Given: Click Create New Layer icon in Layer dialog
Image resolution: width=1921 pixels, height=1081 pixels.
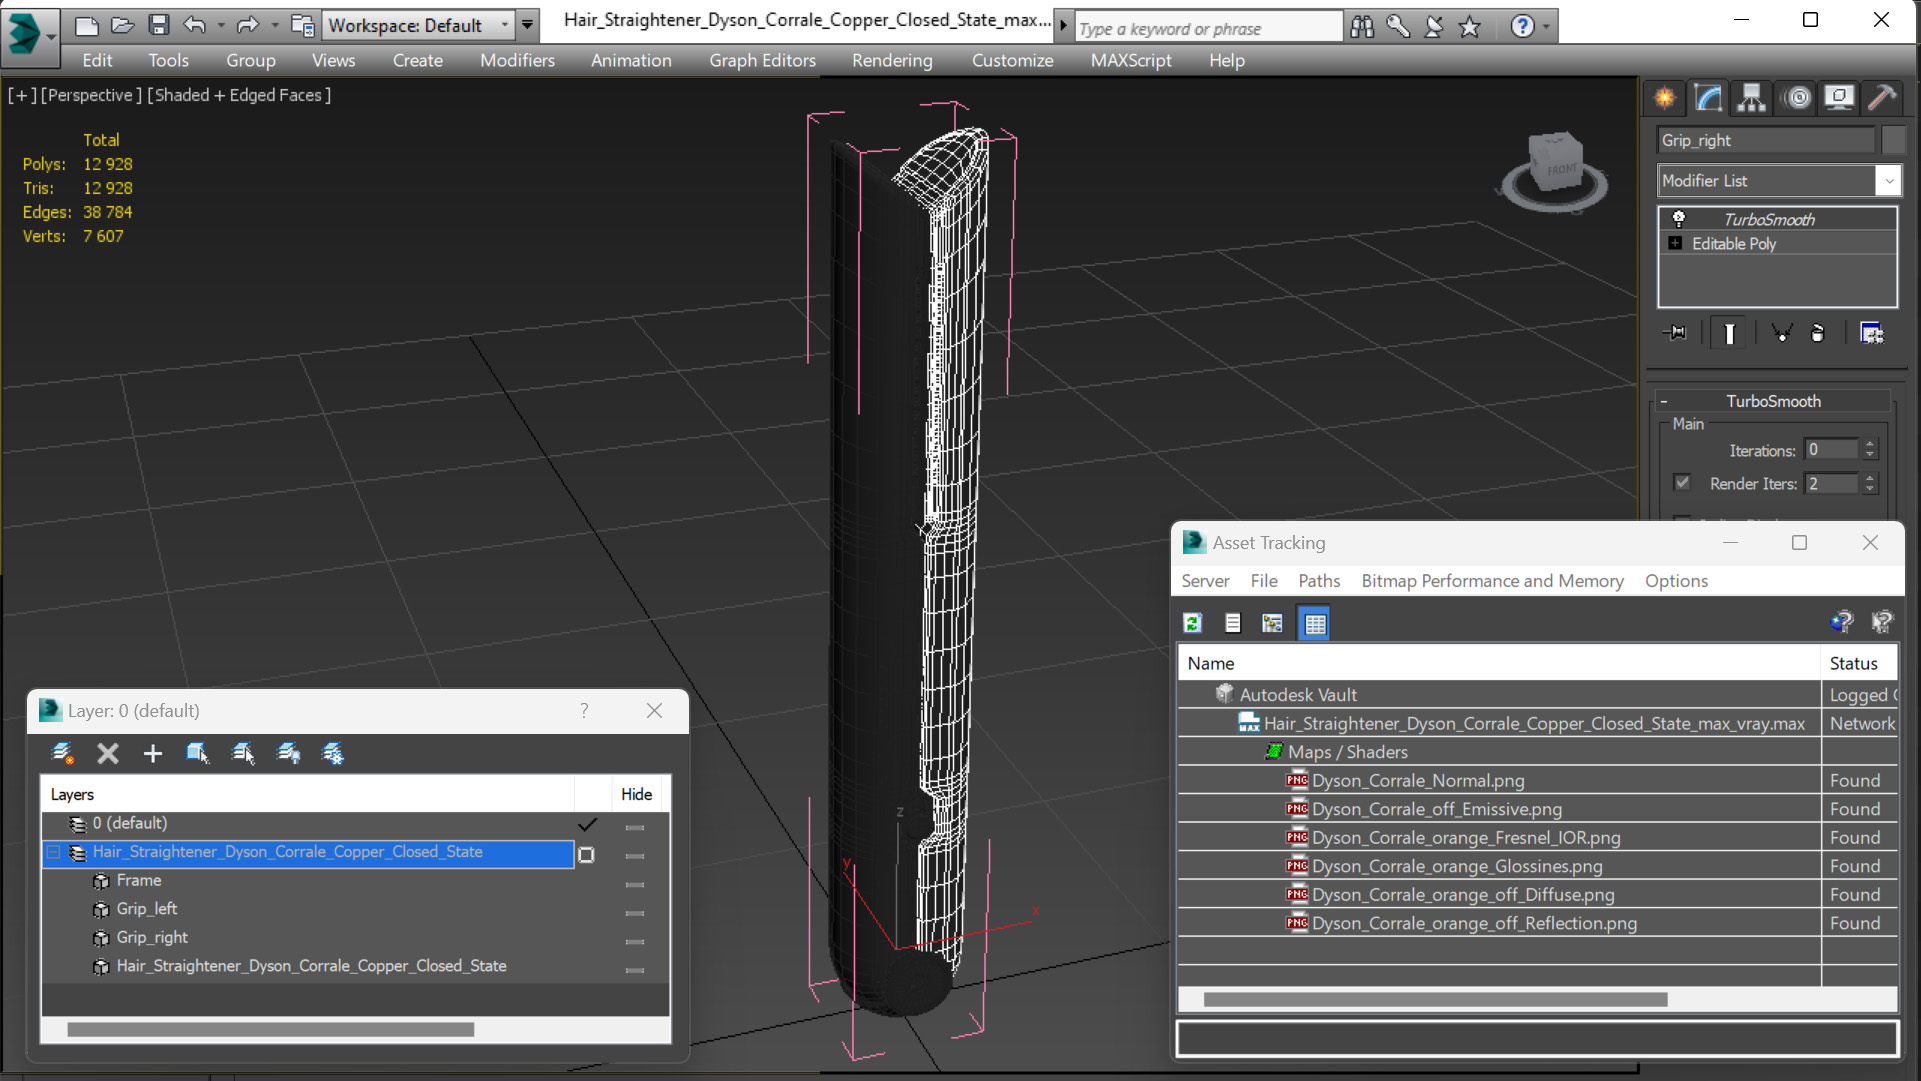Looking at the screenshot, I should point(63,754).
